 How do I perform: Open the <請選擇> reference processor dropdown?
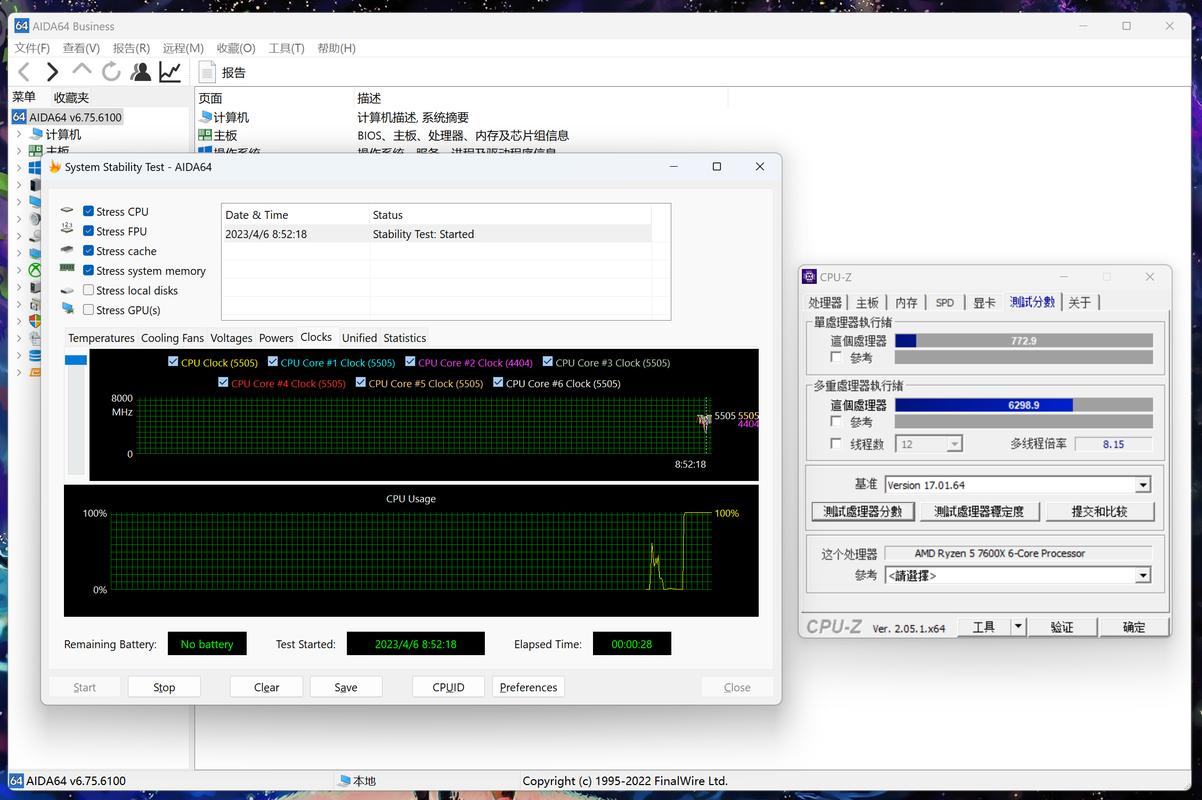pyautogui.click(x=1142, y=575)
